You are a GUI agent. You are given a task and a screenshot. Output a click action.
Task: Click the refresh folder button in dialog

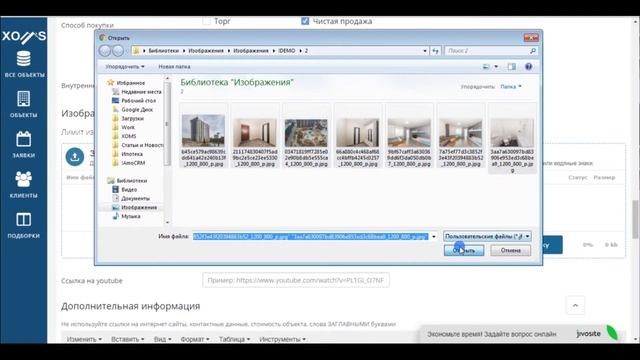click(436, 51)
